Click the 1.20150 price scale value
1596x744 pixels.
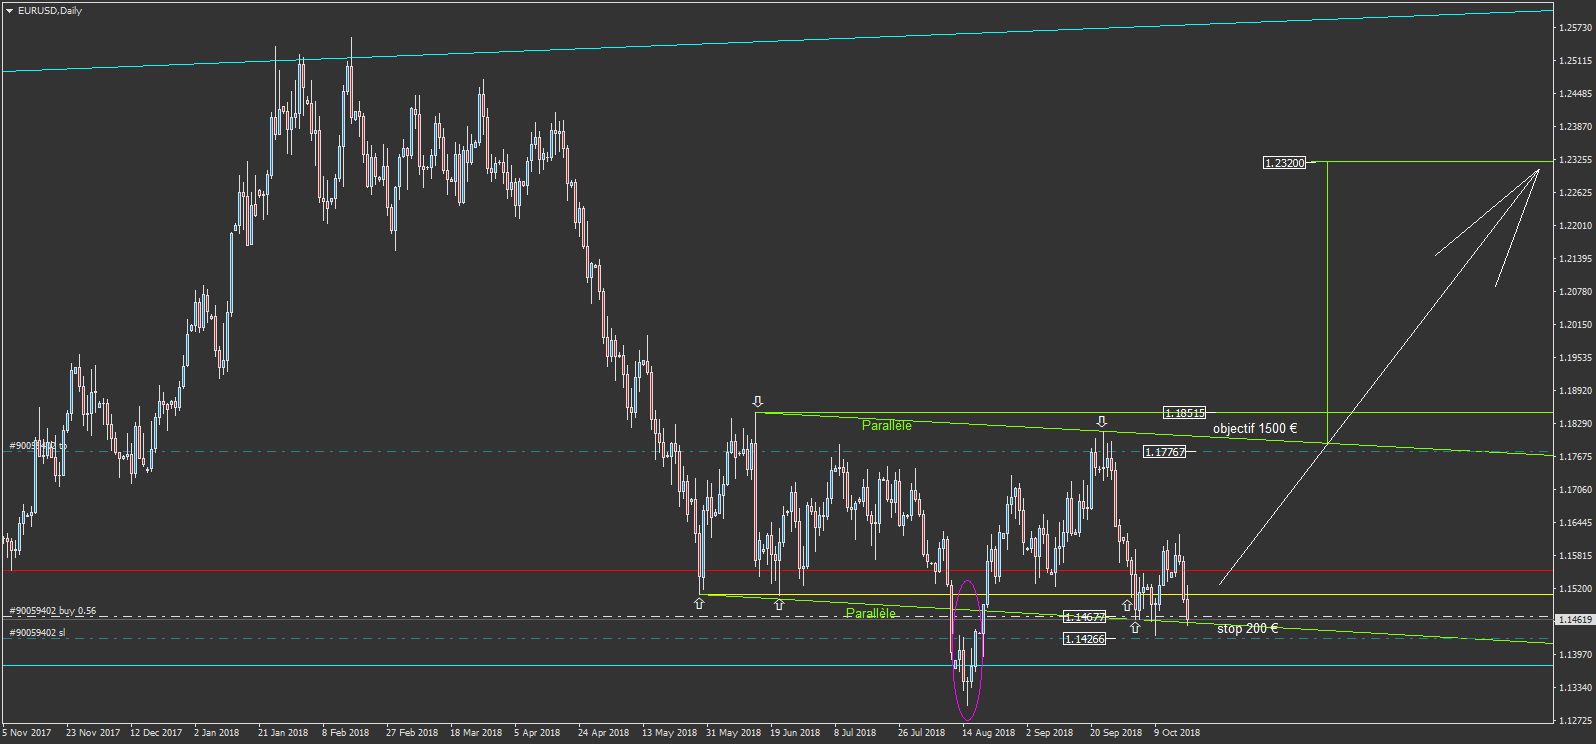(x=1575, y=324)
